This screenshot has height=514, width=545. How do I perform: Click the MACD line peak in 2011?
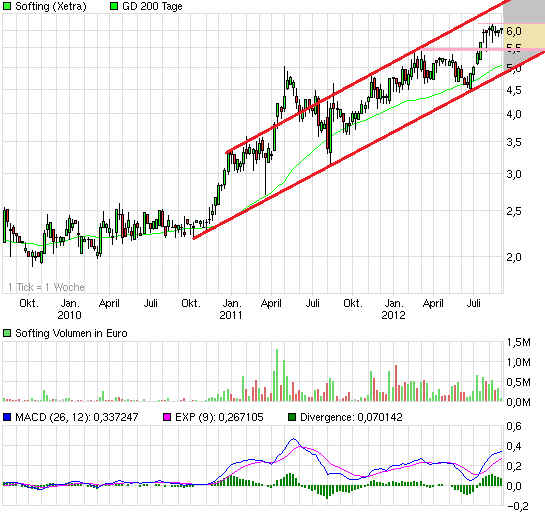click(294, 439)
